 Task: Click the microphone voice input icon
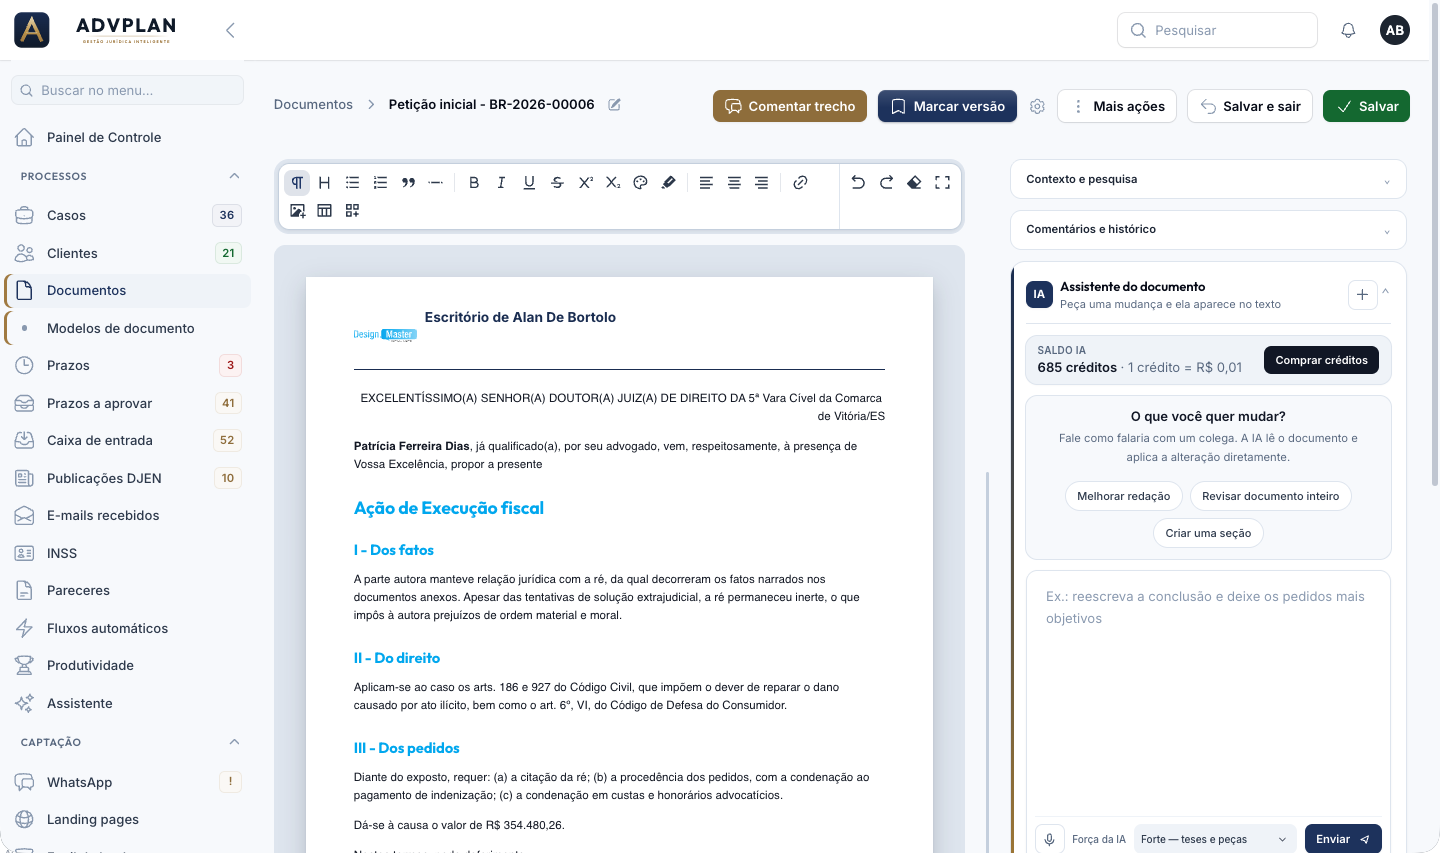tap(1049, 839)
